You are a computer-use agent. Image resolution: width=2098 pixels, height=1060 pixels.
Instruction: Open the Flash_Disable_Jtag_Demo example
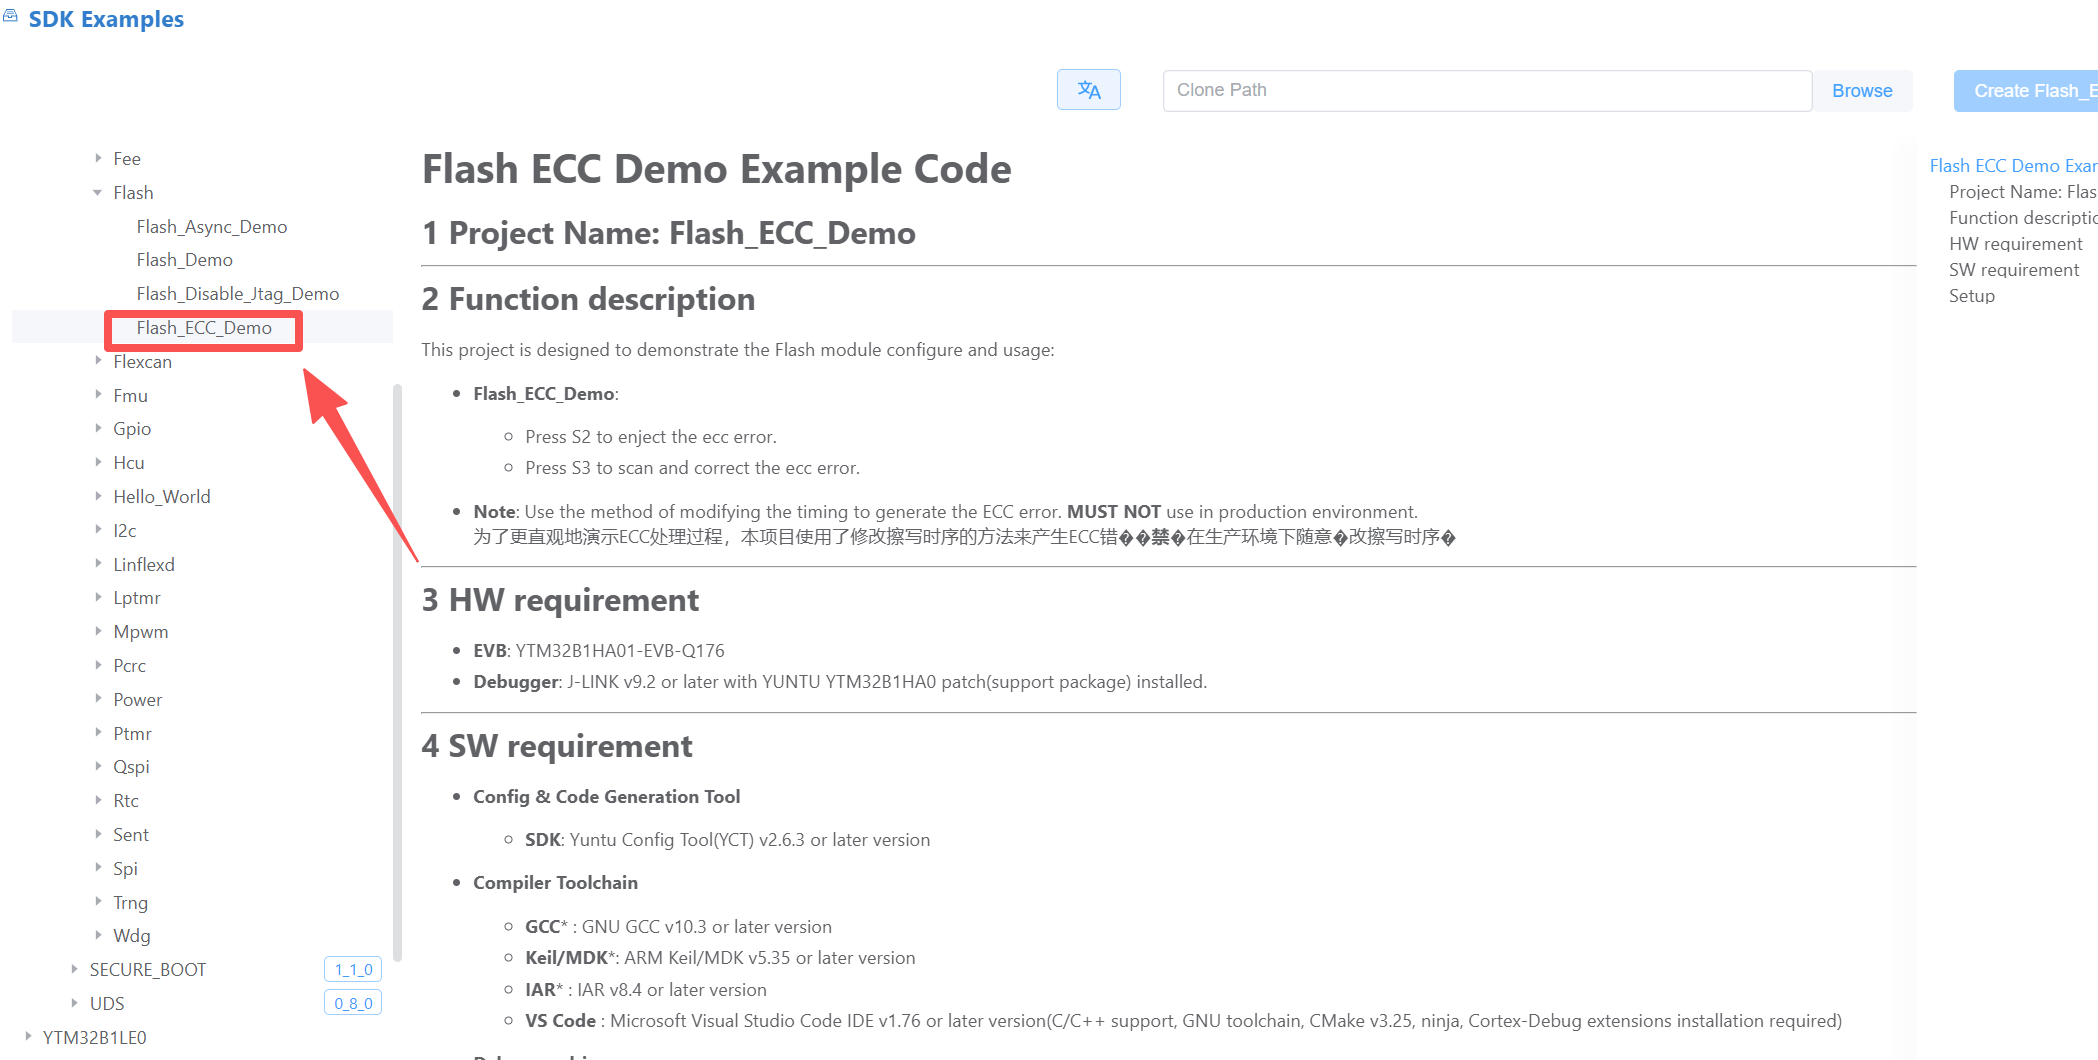click(238, 294)
